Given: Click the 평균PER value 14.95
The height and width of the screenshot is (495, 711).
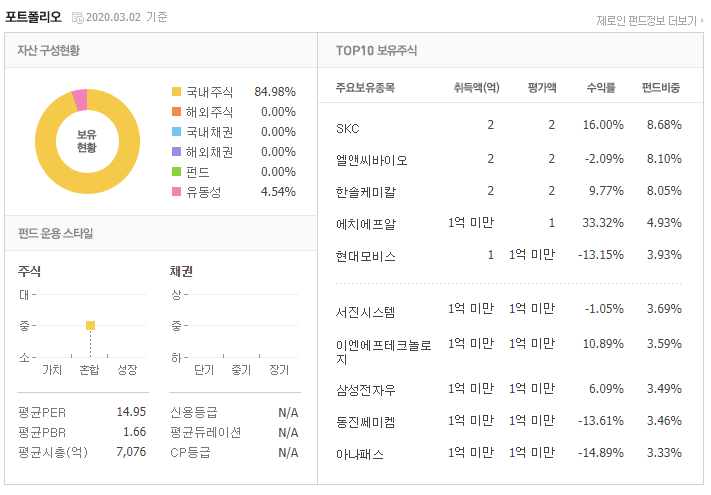Looking at the screenshot, I should (131, 412).
